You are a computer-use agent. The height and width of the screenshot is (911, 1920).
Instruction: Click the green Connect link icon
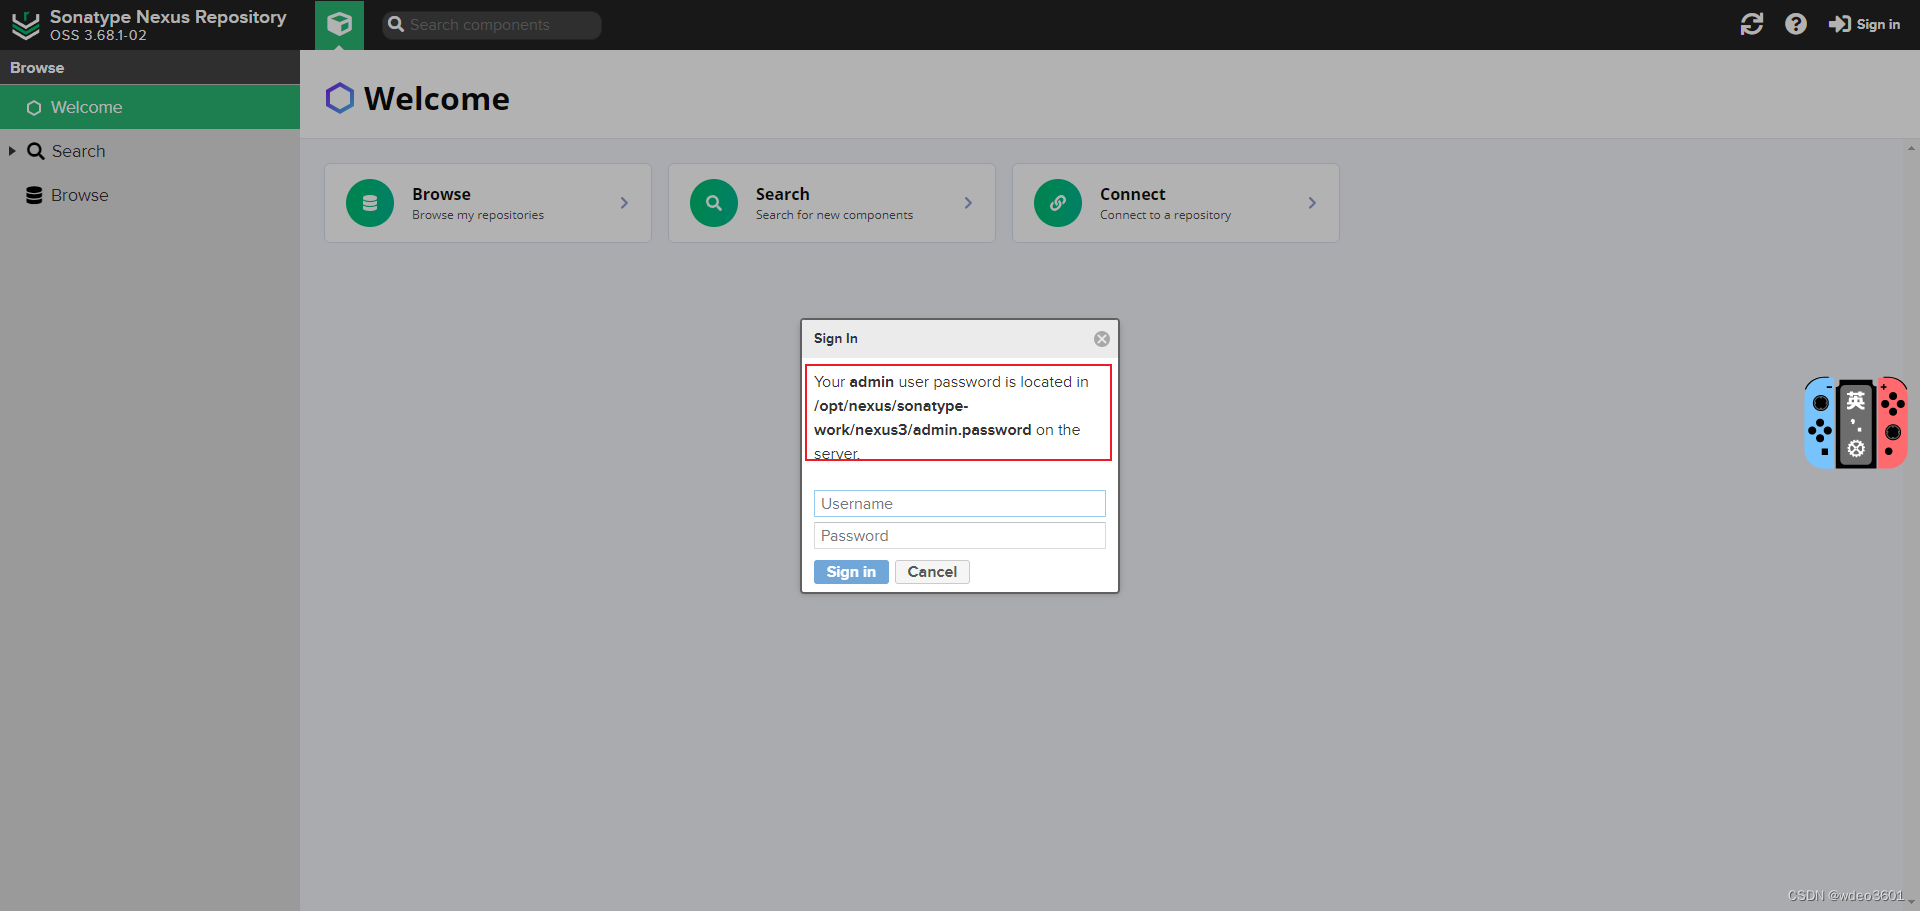pyautogui.click(x=1058, y=203)
